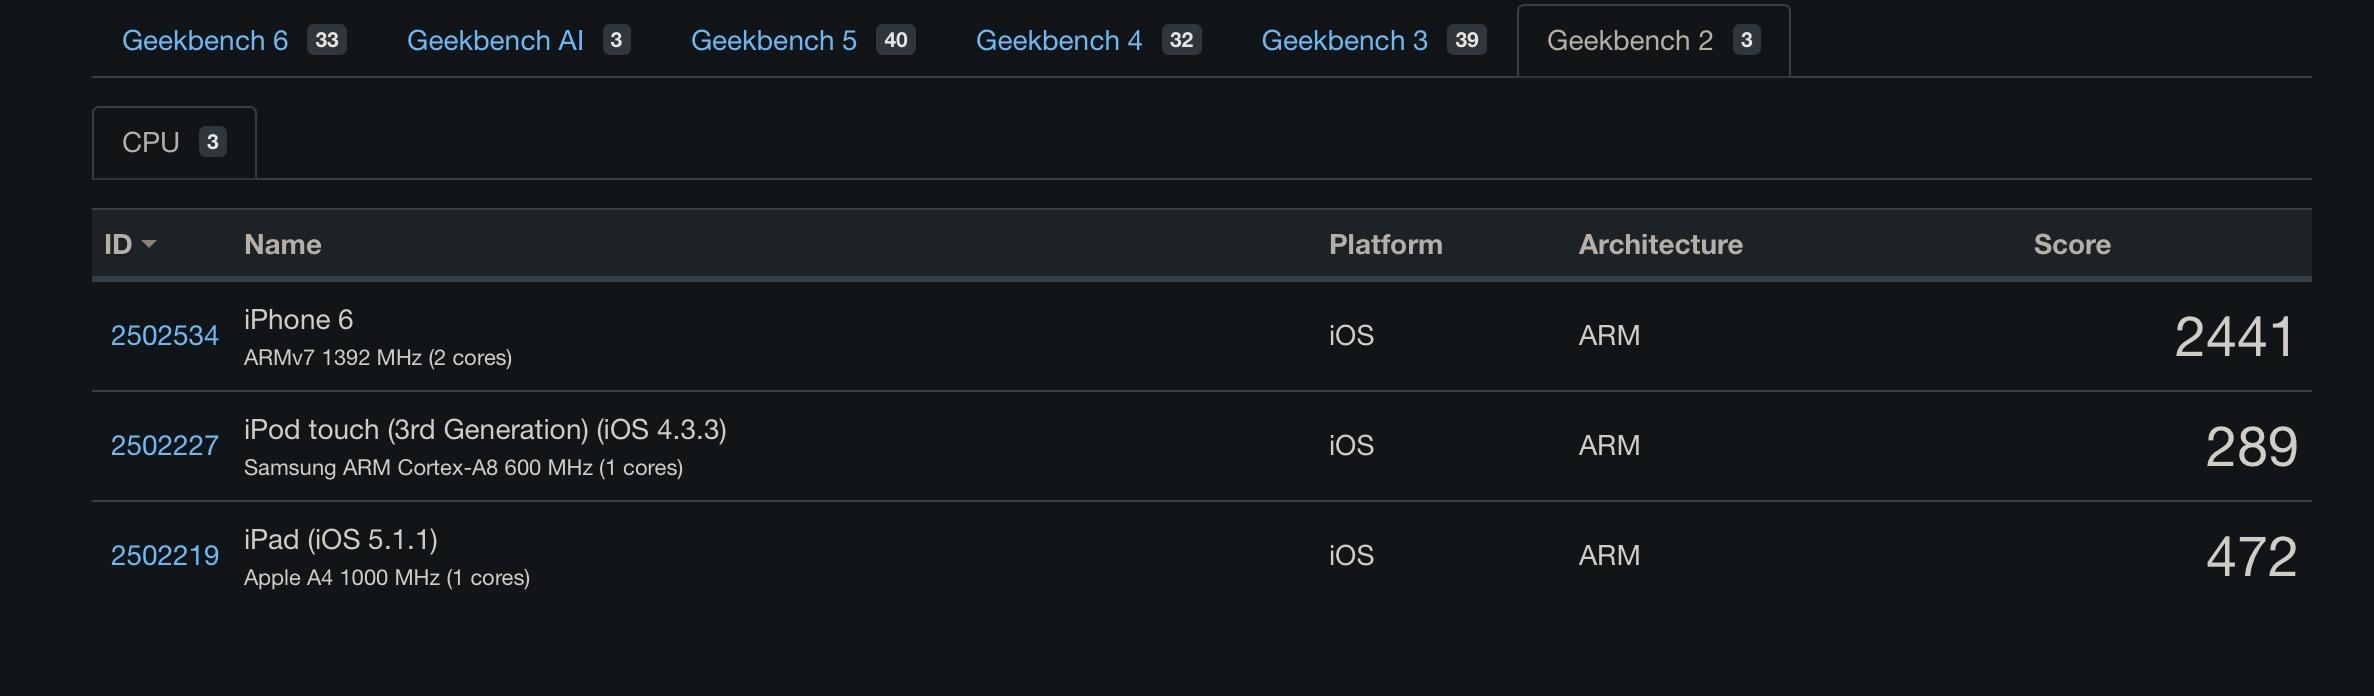The image size is (2374, 696).
Task: Click the iPhone 6 device name
Action: (x=298, y=320)
